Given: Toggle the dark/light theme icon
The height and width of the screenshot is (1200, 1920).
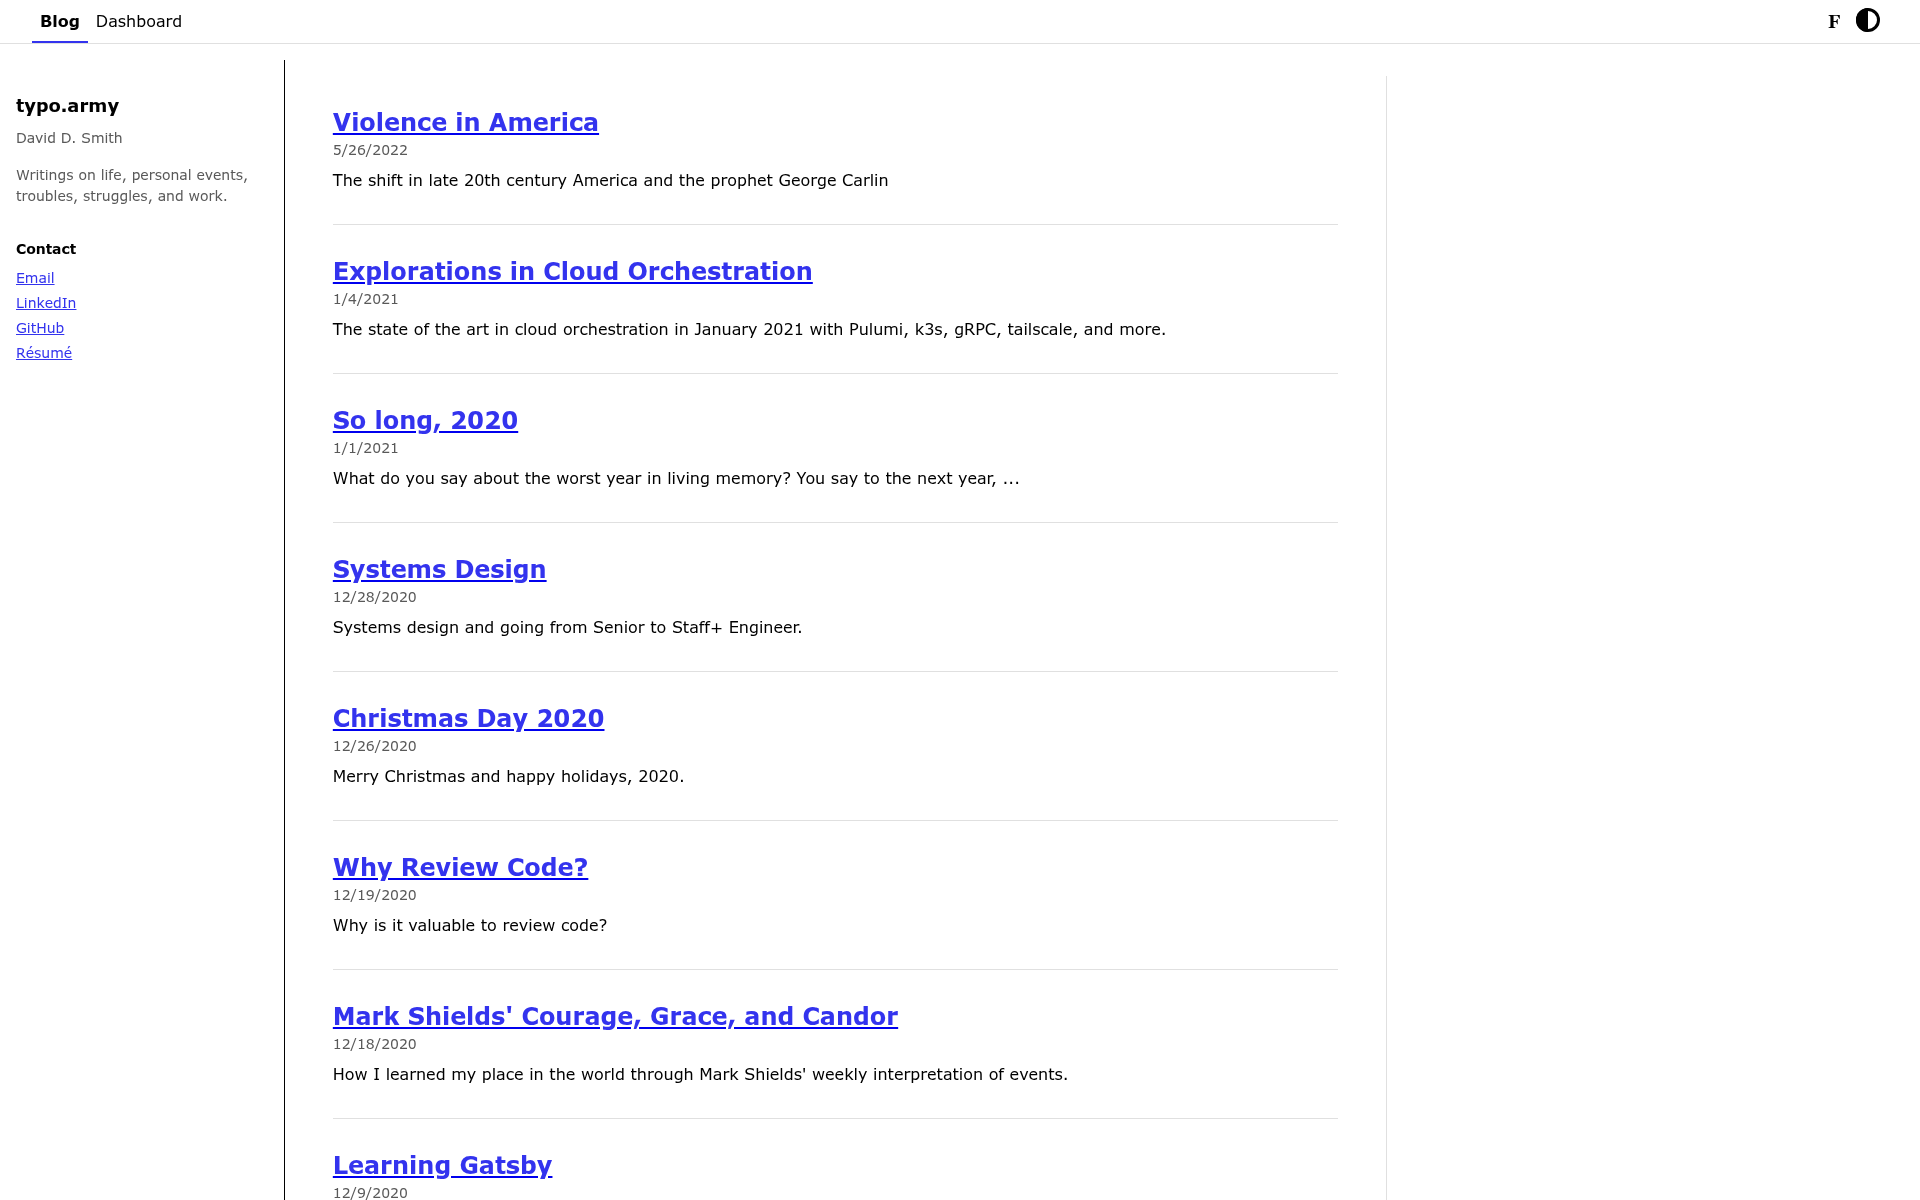Looking at the screenshot, I should tap(1867, 20).
